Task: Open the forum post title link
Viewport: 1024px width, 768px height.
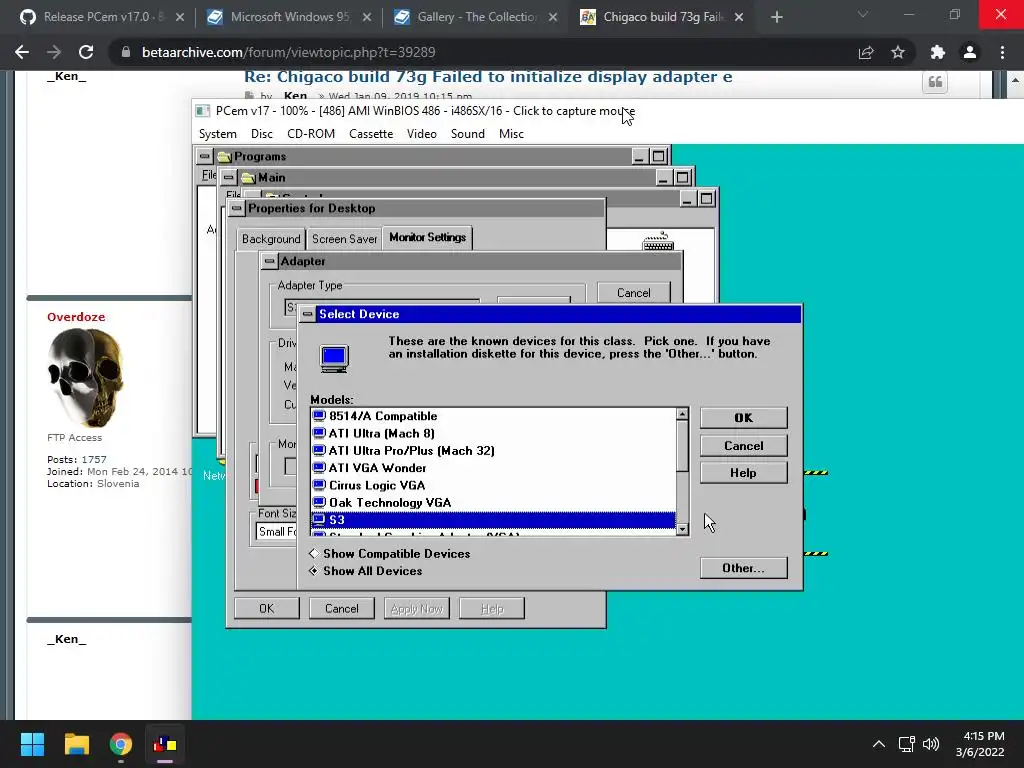Action: tap(488, 77)
